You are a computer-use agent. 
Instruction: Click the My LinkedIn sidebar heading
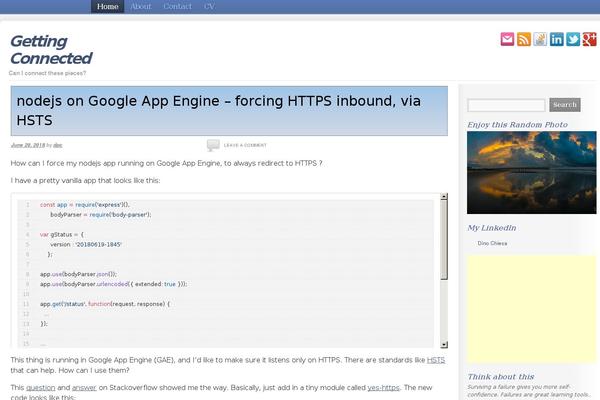[x=492, y=228]
